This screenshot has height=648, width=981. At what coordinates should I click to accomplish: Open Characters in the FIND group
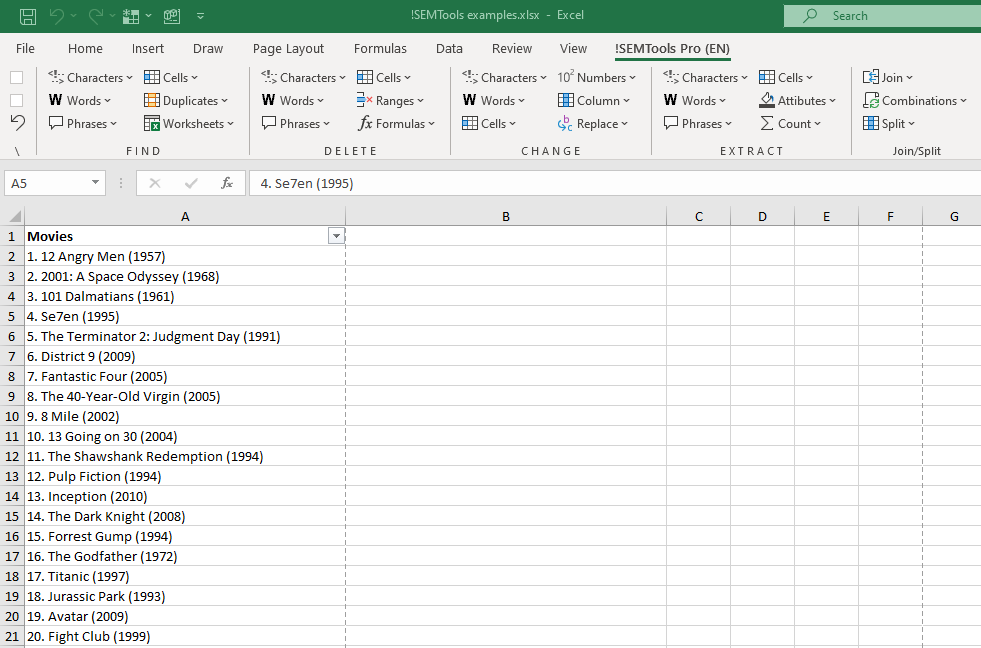tap(91, 78)
